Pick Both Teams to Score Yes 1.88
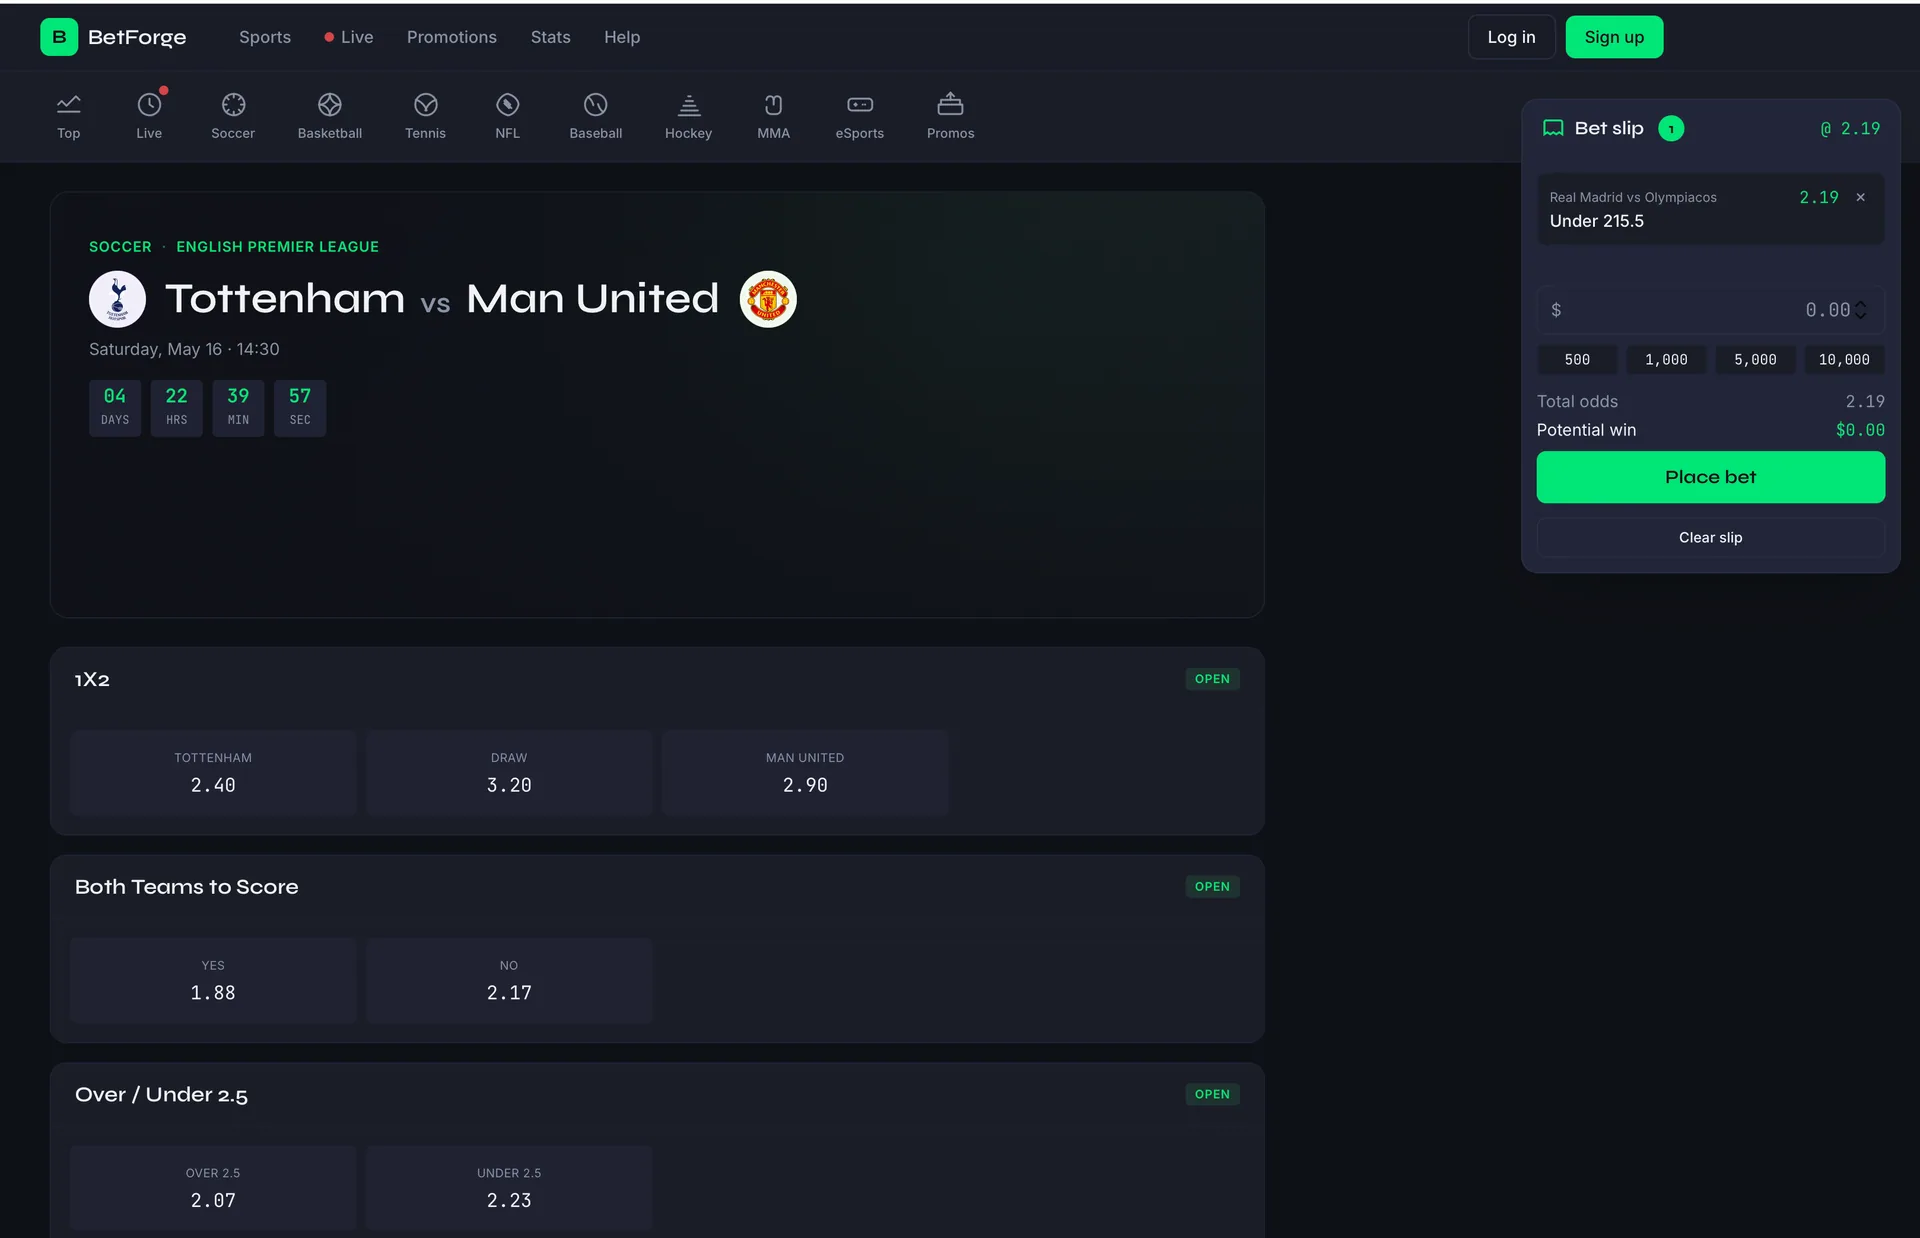The image size is (1920, 1238). tap(213, 981)
